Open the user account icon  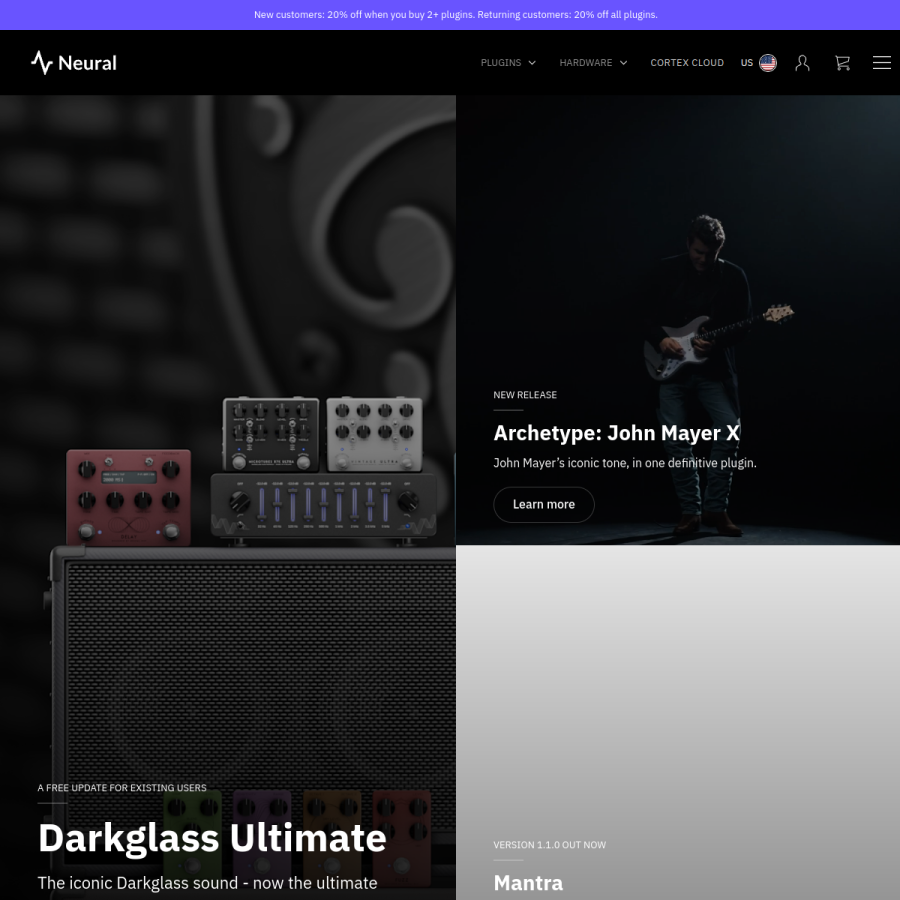click(802, 63)
